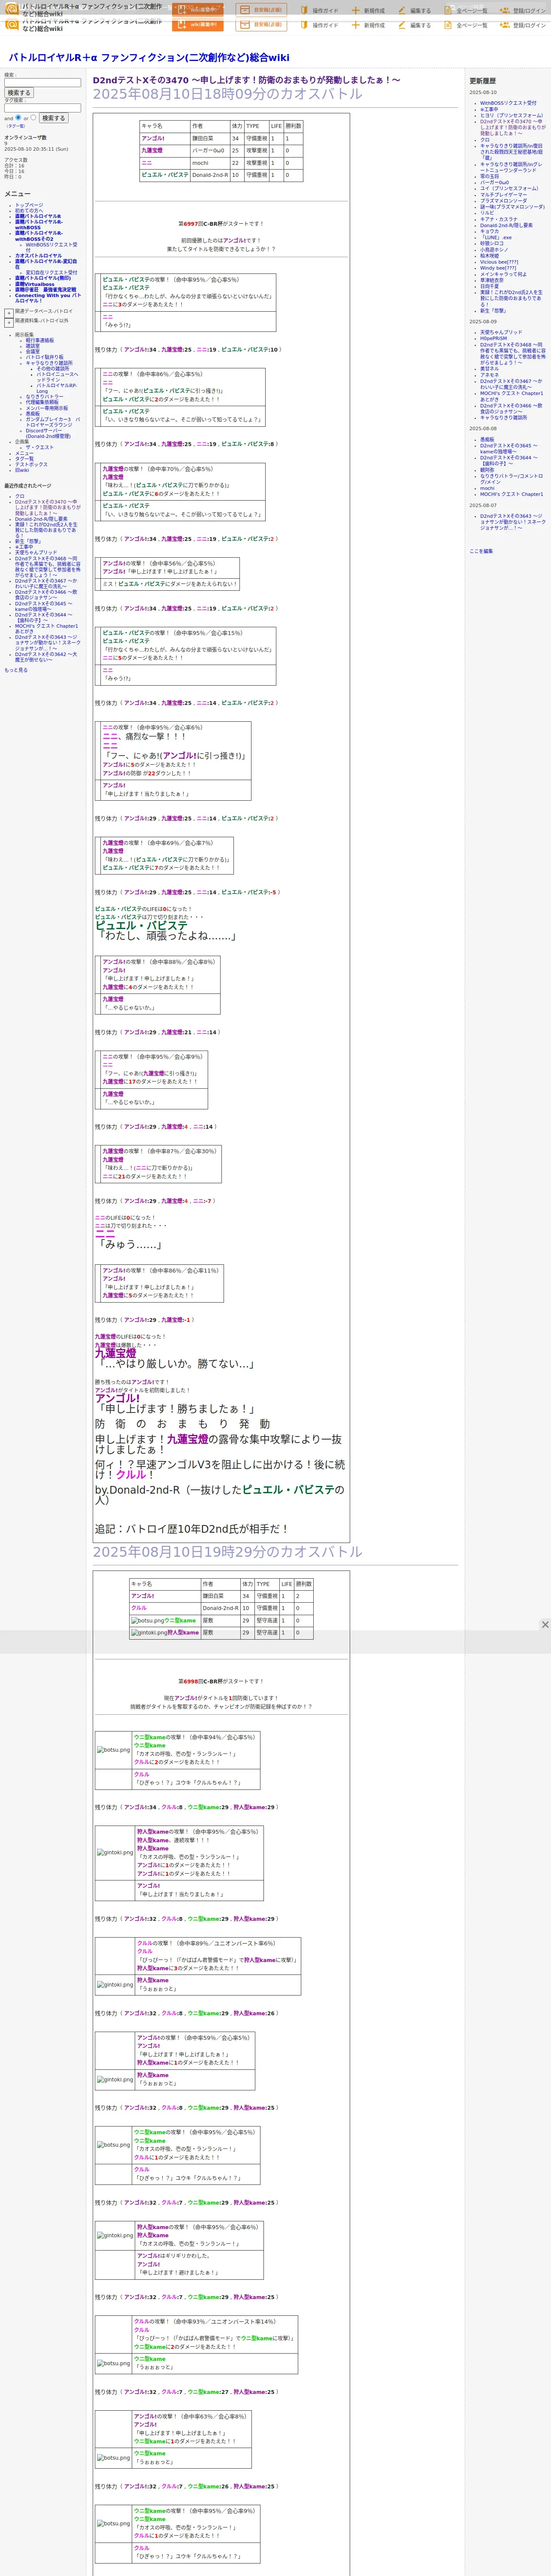Open the タグ一覧 sidebar link
Screen dimensions: 551x2576
(24, 459)
